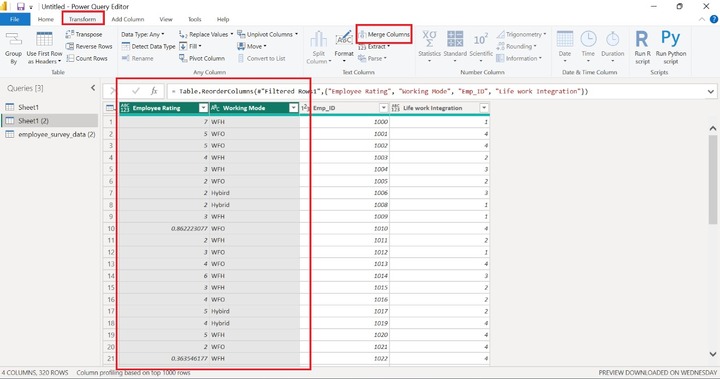Click the Pivot Column tool
The width and height of the screenshot is (720, 379).
[202, 58]
